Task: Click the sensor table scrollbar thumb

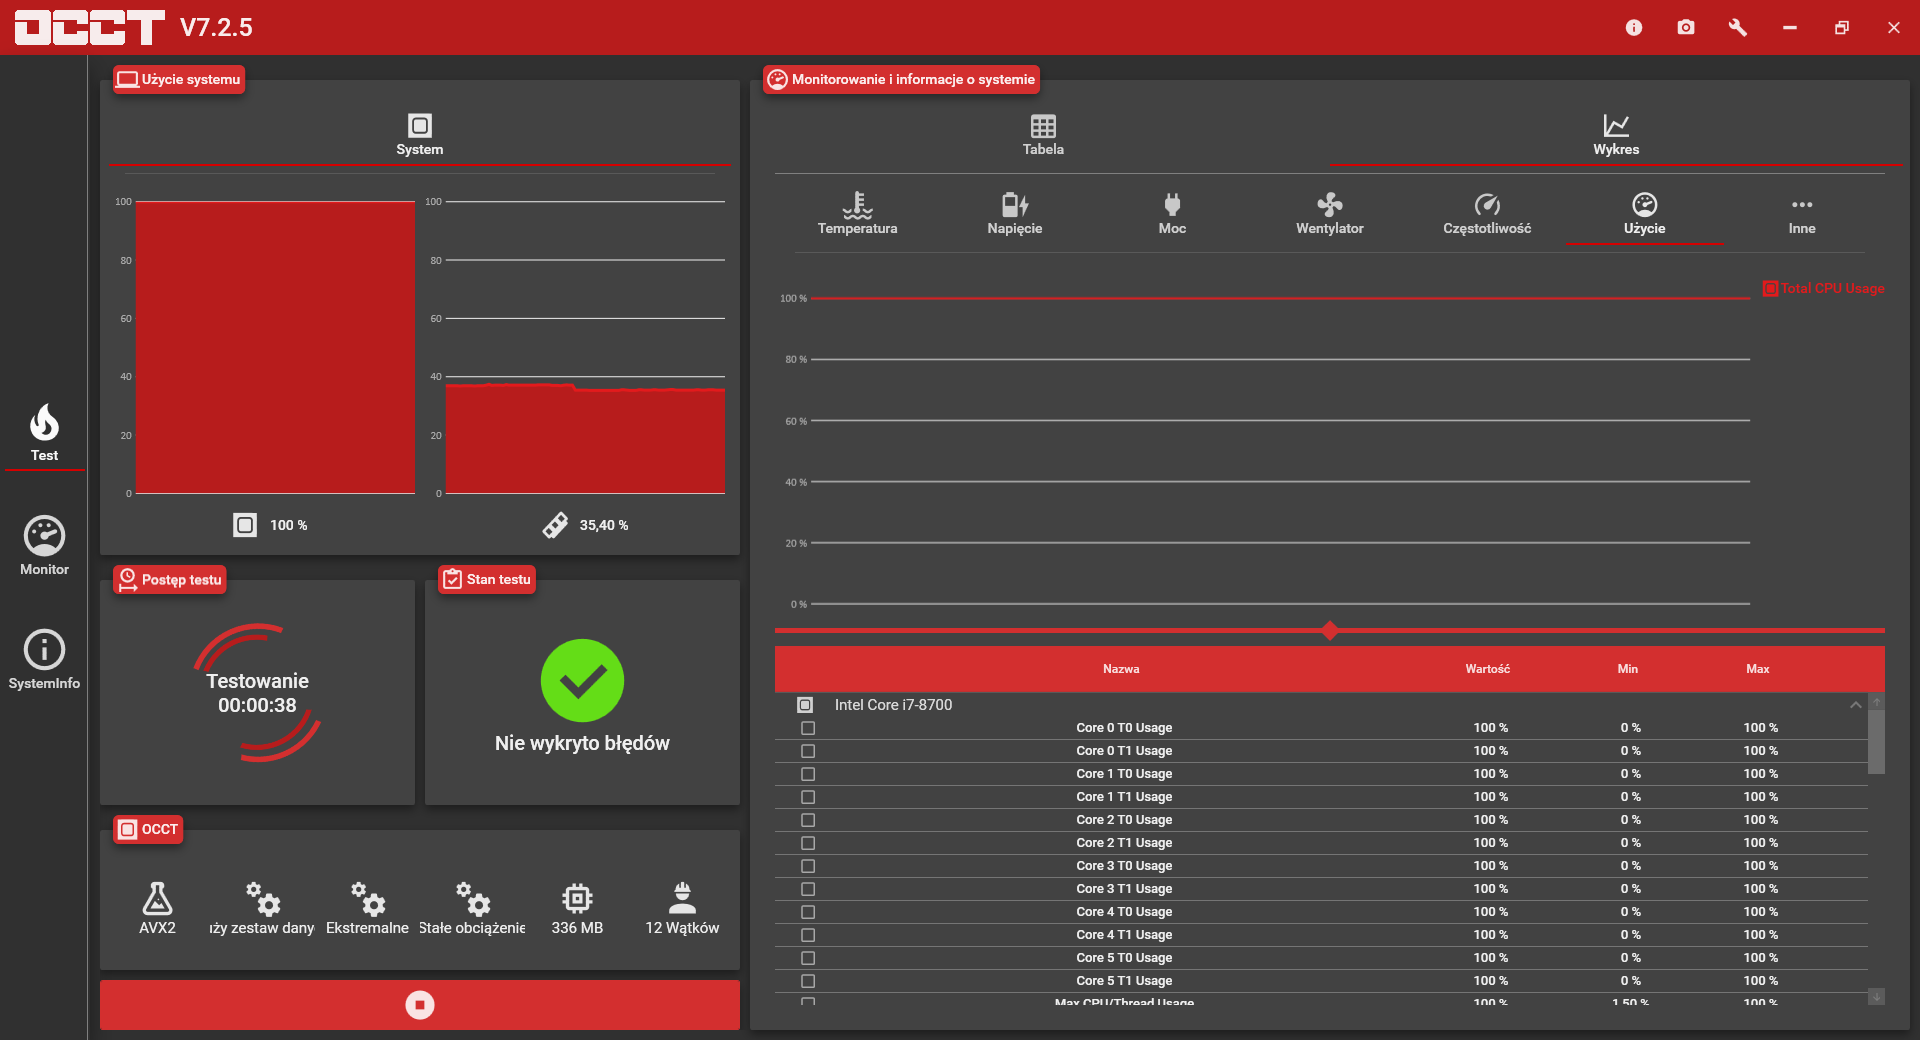Action: tap(1877, 742)
